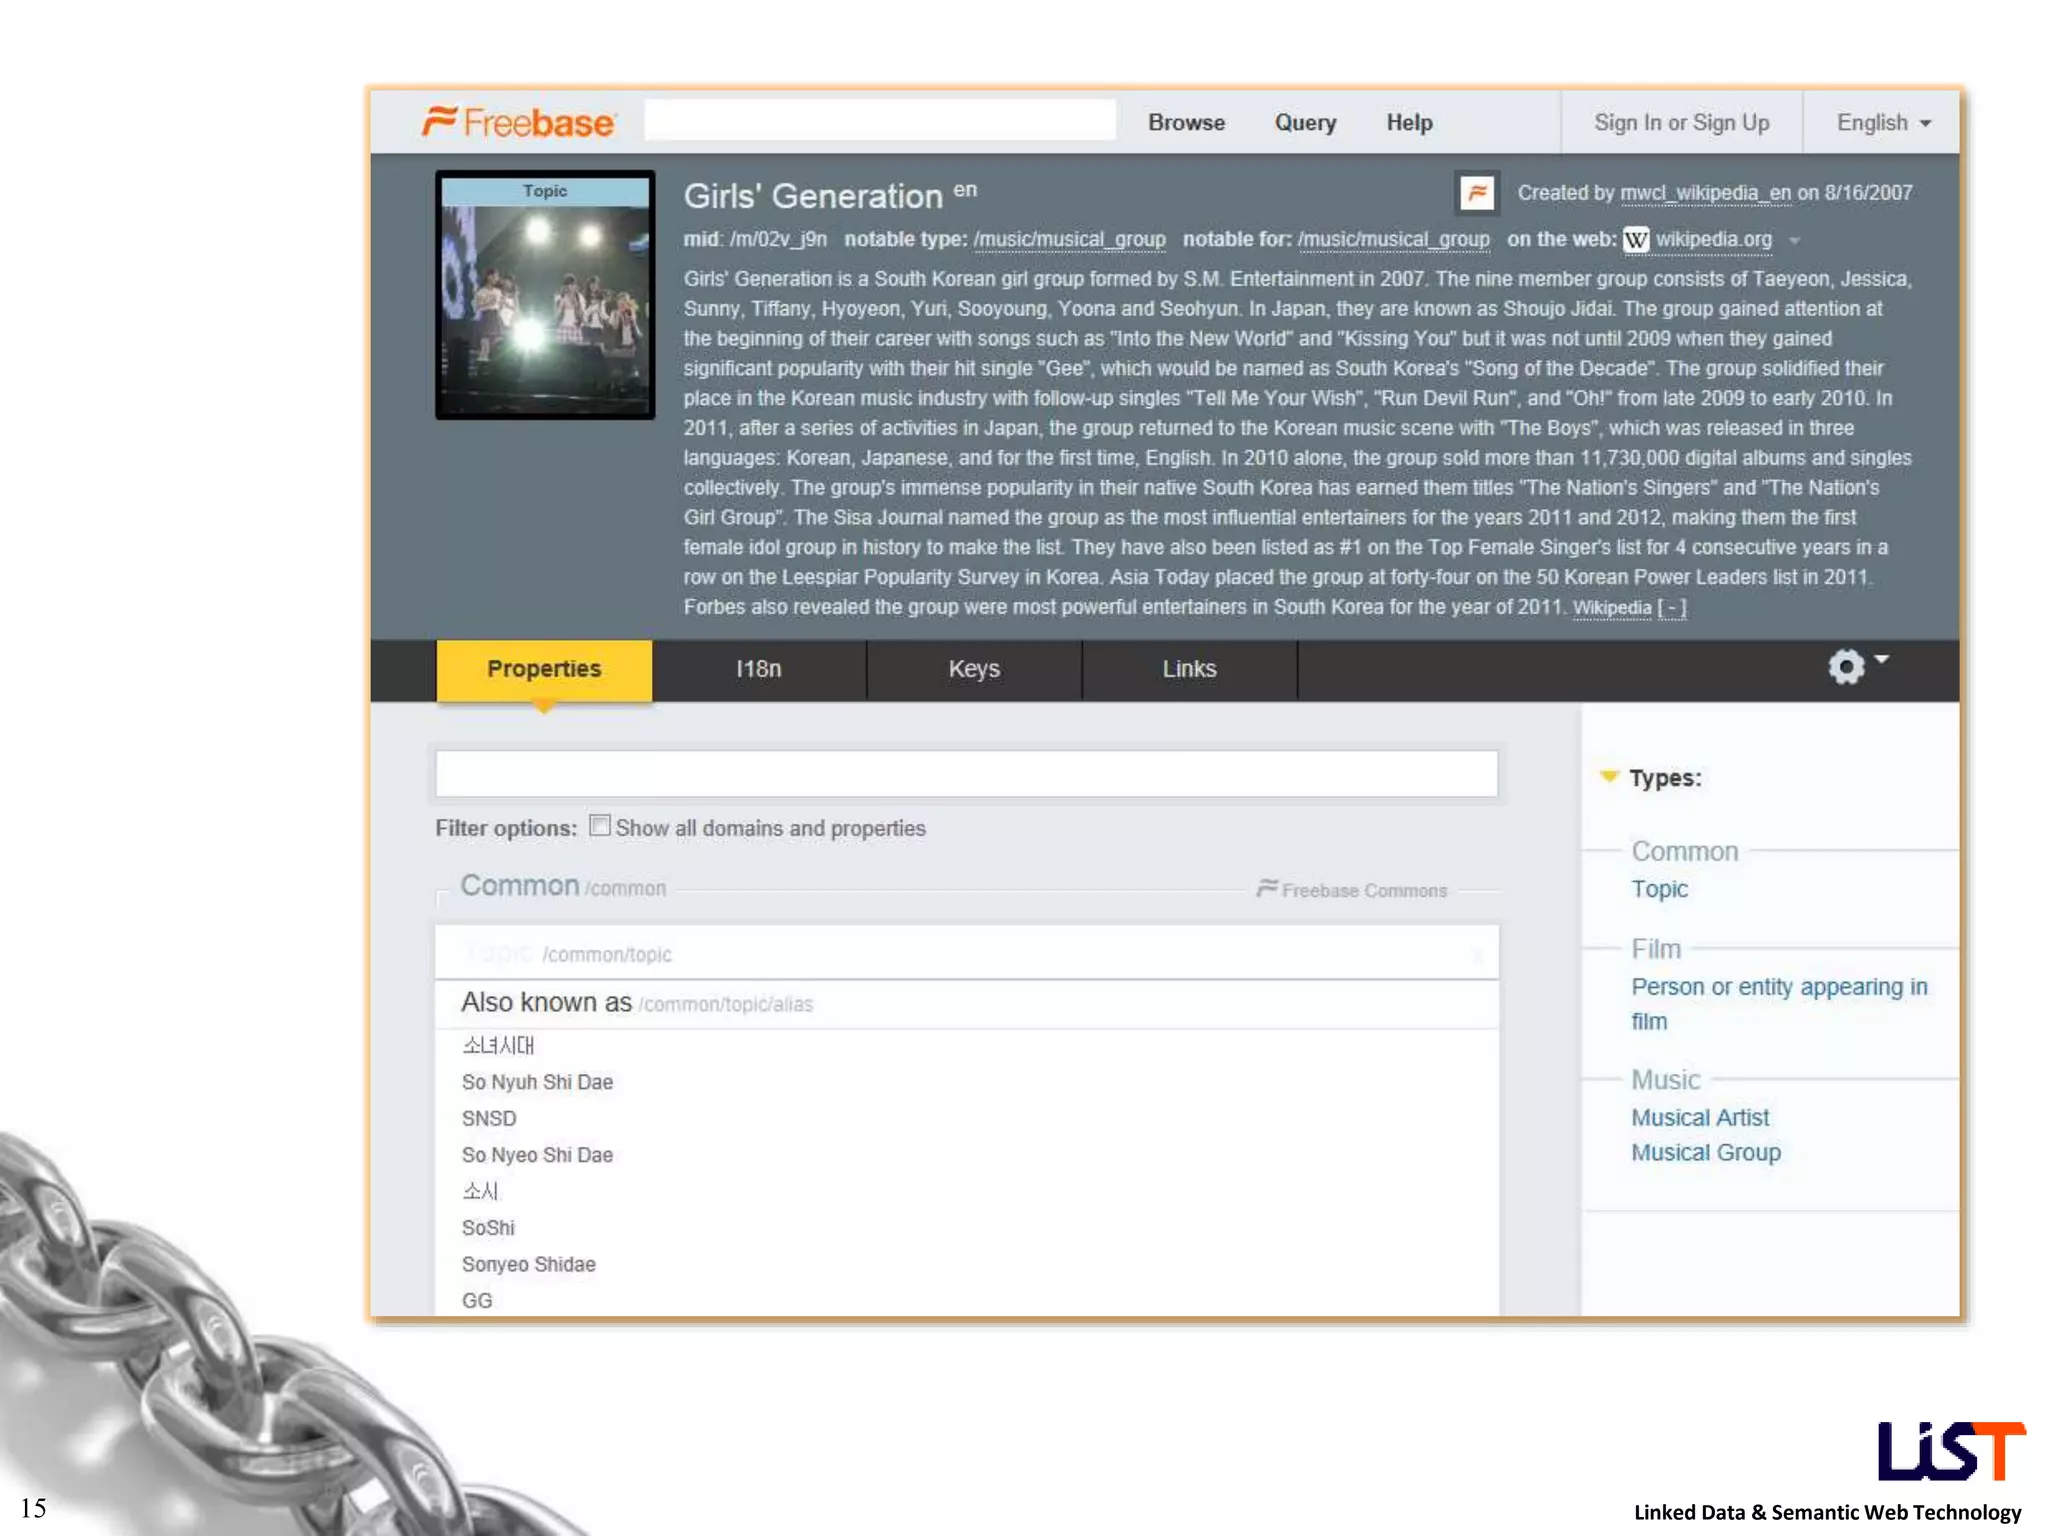The width and height of the screenshot is (2048, 1536).
Task: Select alias GG
Action: [477, 1301]
